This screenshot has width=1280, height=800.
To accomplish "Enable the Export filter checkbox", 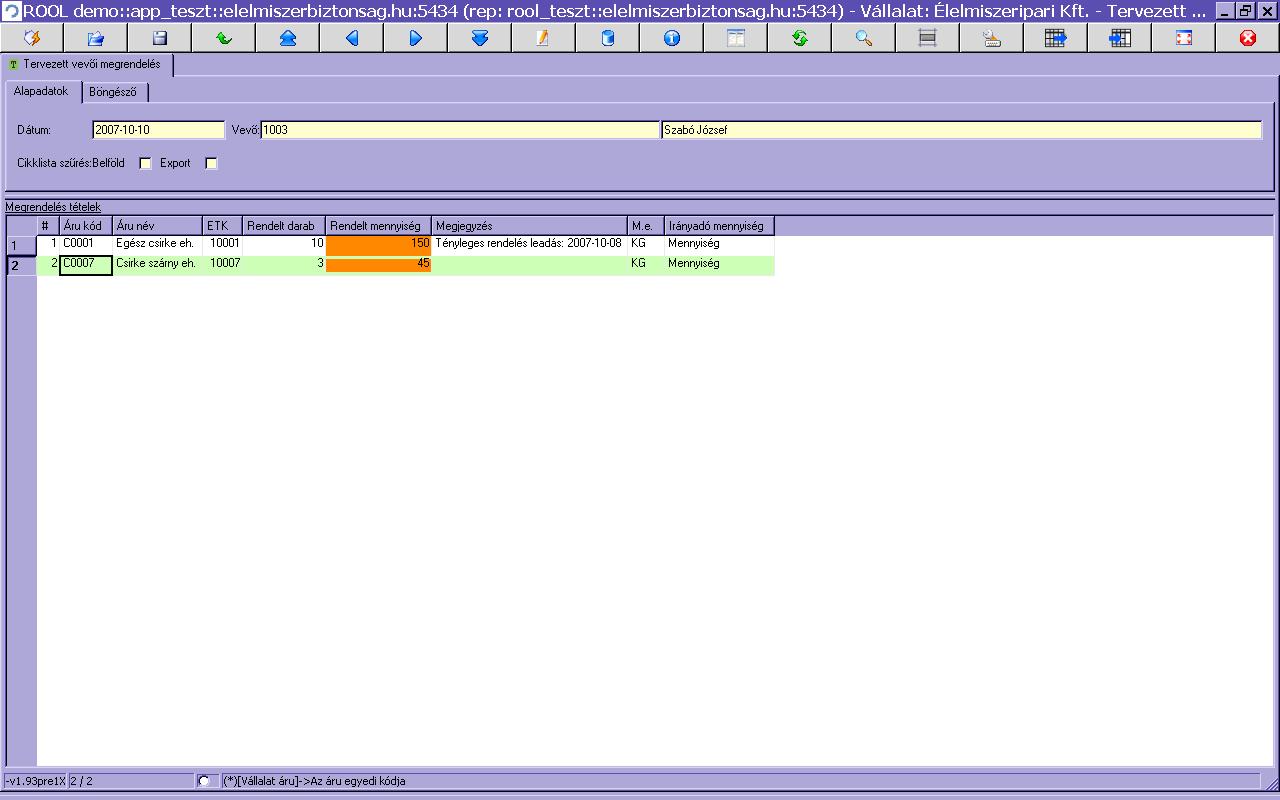I will (x=211, y=163).
